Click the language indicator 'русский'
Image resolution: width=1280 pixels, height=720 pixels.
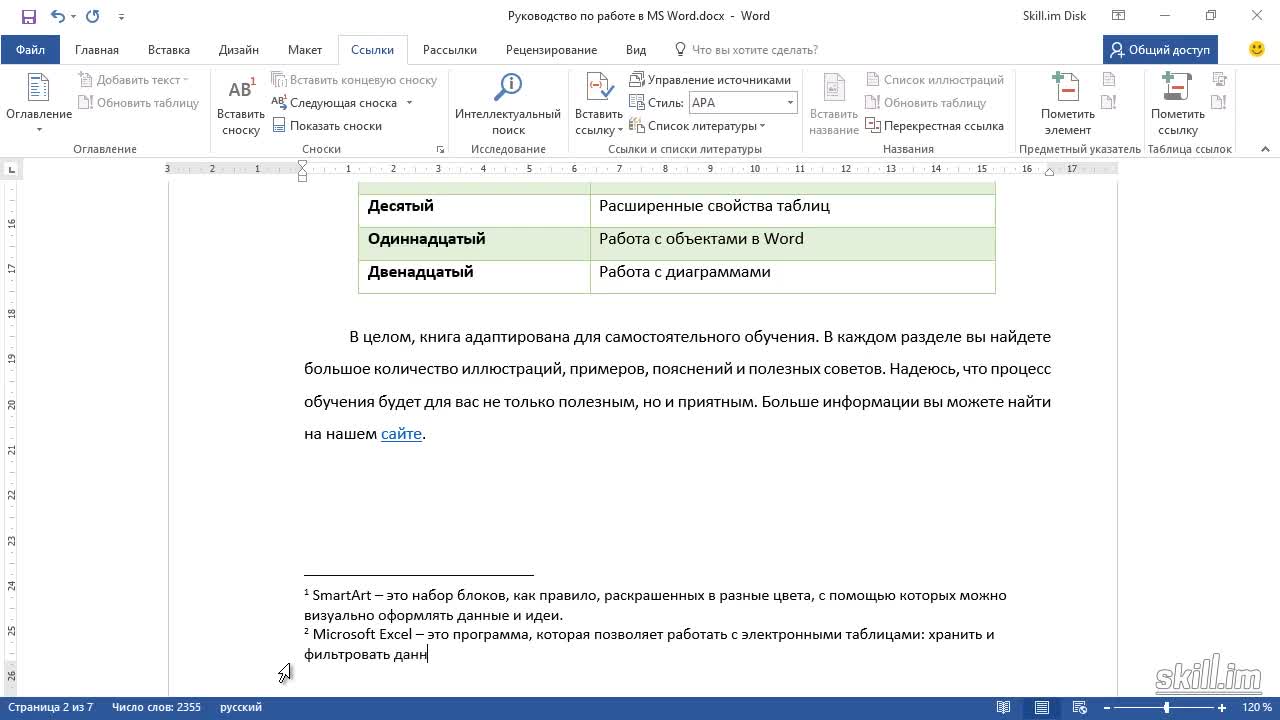tap(241, 707)
